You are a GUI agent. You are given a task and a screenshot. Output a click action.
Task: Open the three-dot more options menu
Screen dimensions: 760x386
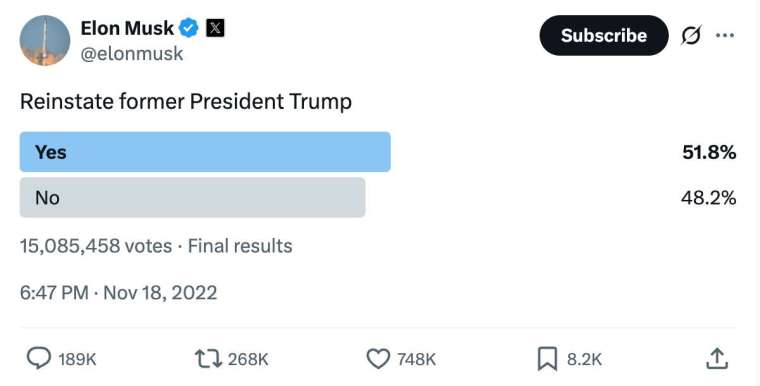725,35
